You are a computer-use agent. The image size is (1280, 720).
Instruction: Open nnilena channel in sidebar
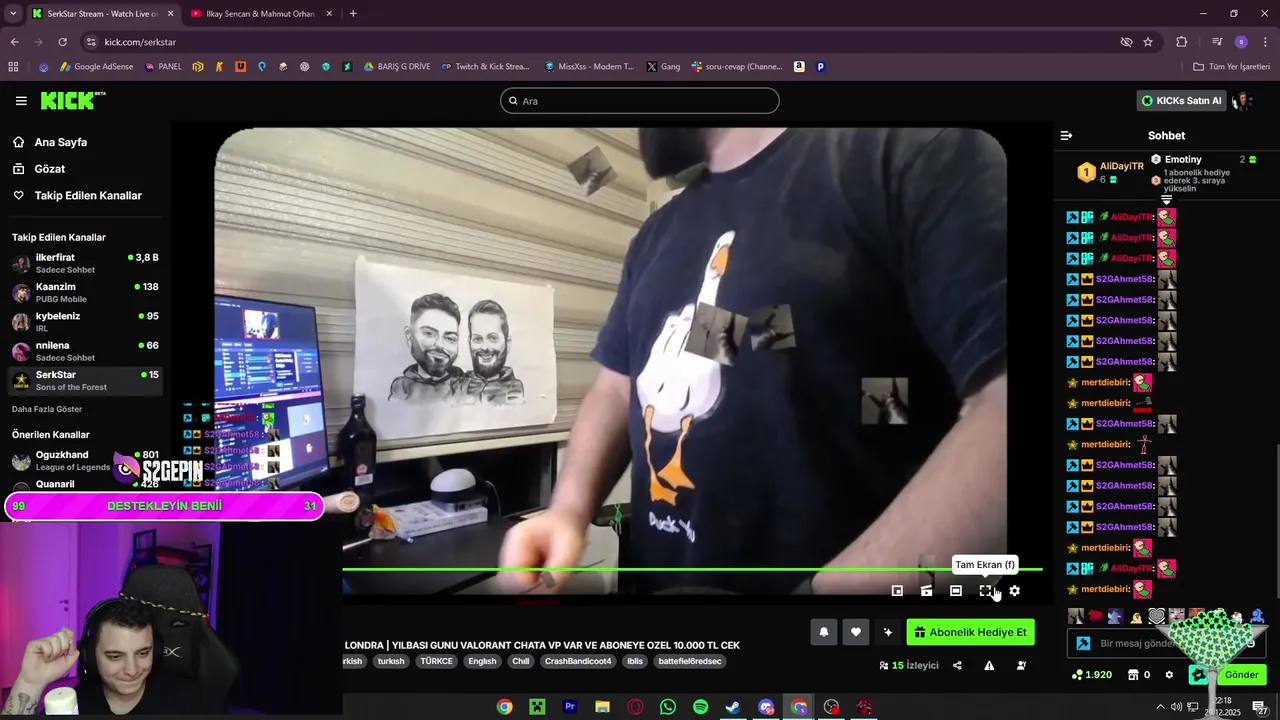85,351
